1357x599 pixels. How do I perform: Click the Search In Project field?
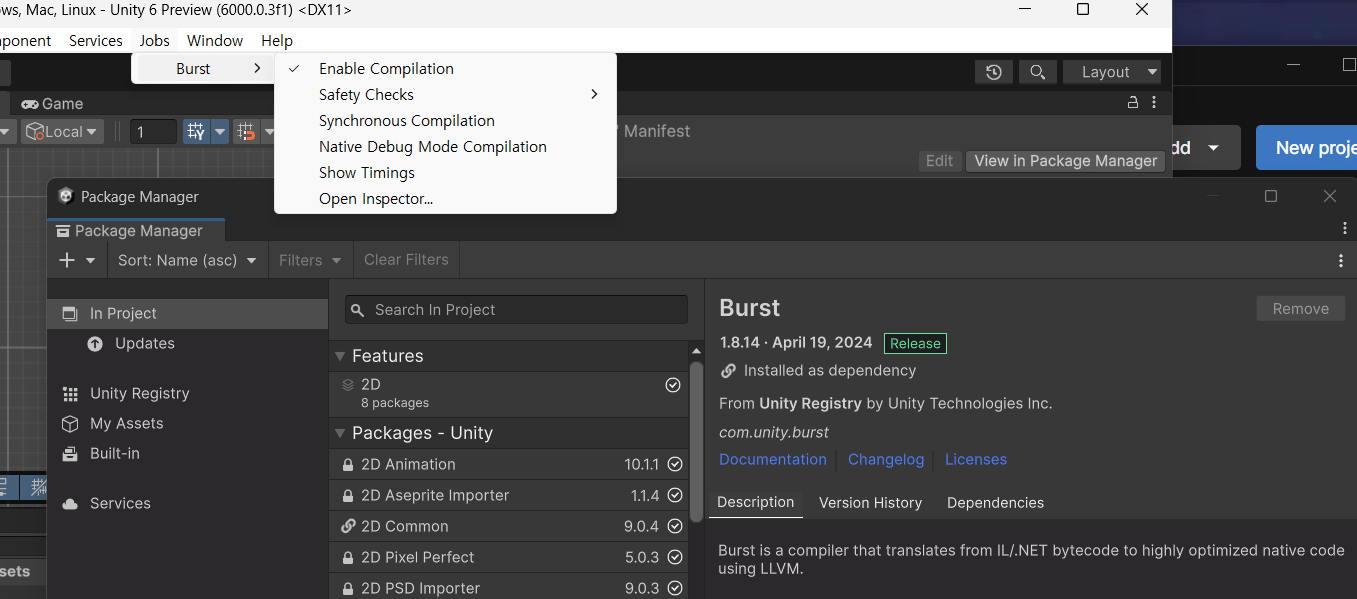click(x=516, y=310)
